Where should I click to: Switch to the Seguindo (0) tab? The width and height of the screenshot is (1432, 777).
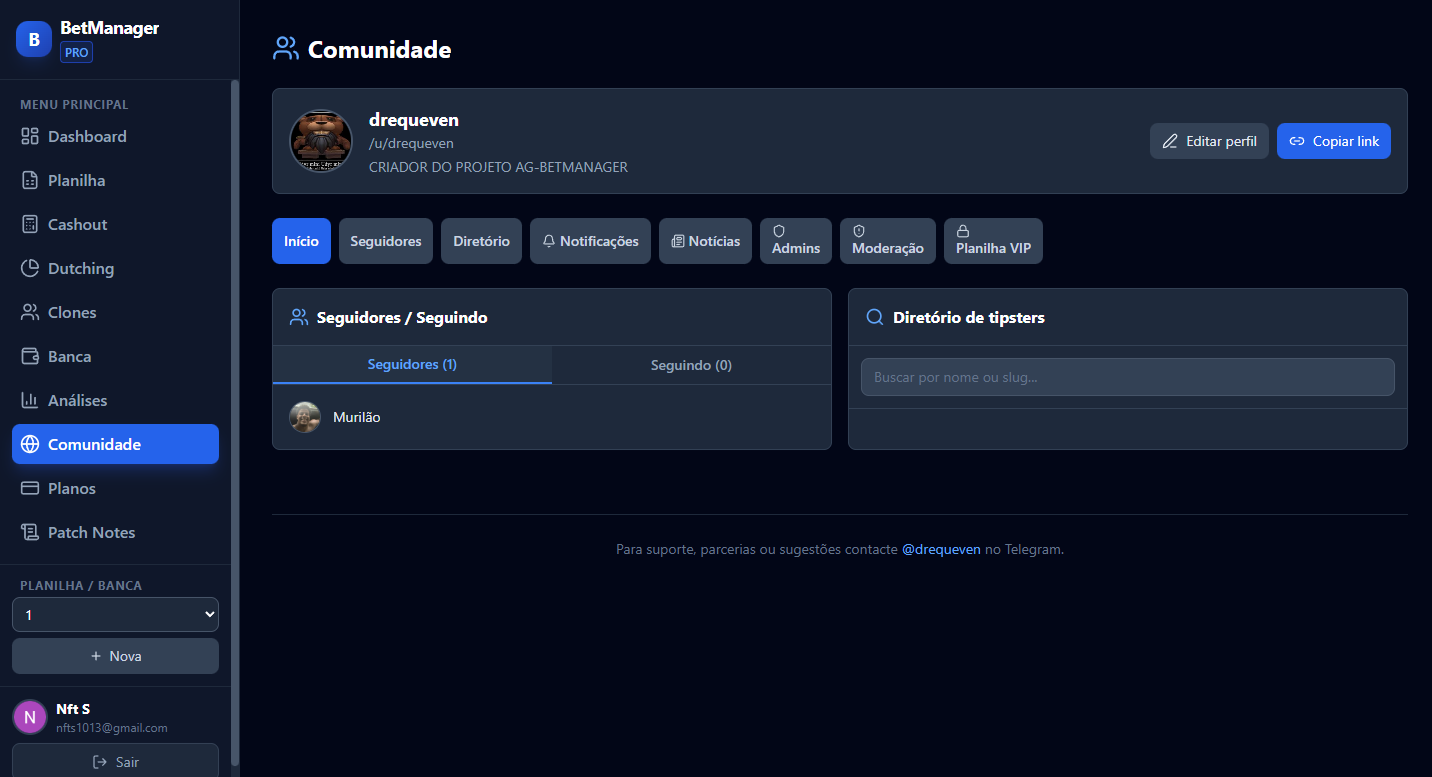[691, 365]
